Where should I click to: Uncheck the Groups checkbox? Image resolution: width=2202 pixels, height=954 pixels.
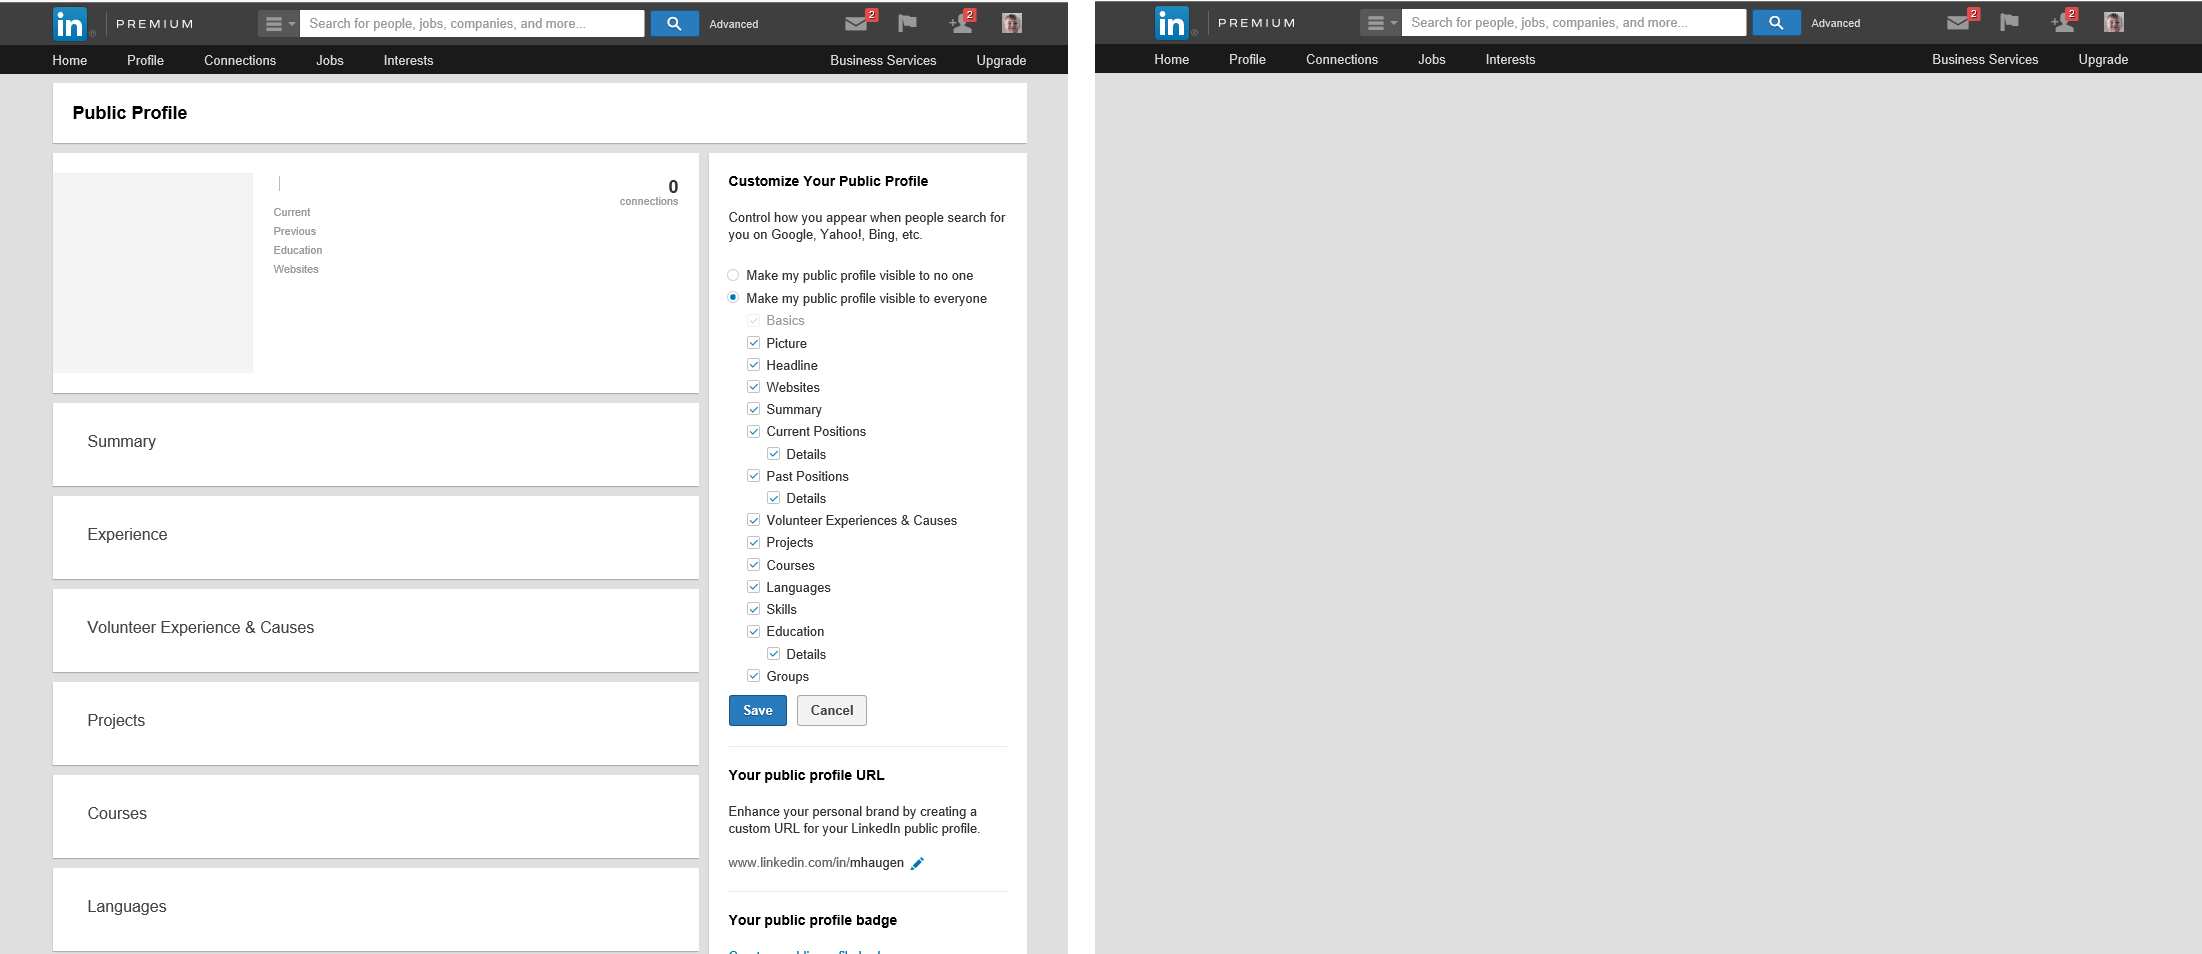pos(754,676)
